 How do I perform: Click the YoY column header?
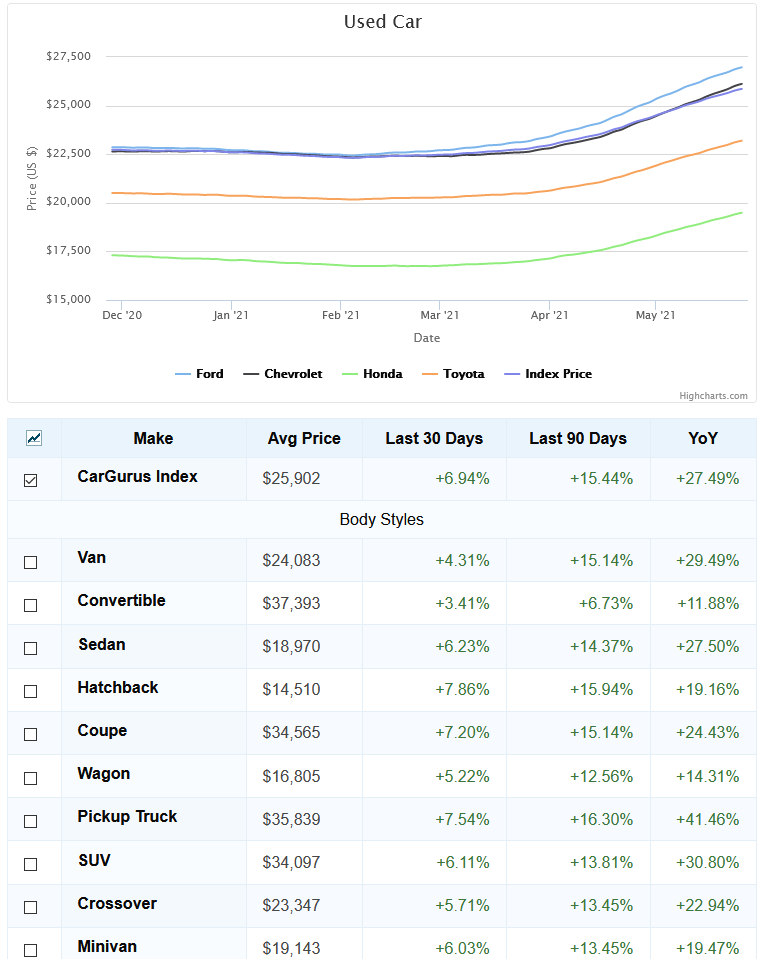[x=702, y=438]
